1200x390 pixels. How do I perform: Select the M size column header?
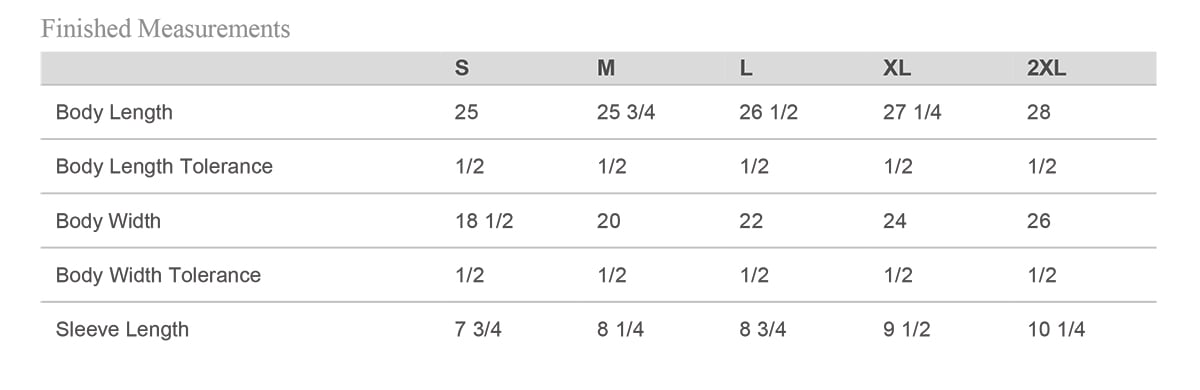(x=606, y=69)
